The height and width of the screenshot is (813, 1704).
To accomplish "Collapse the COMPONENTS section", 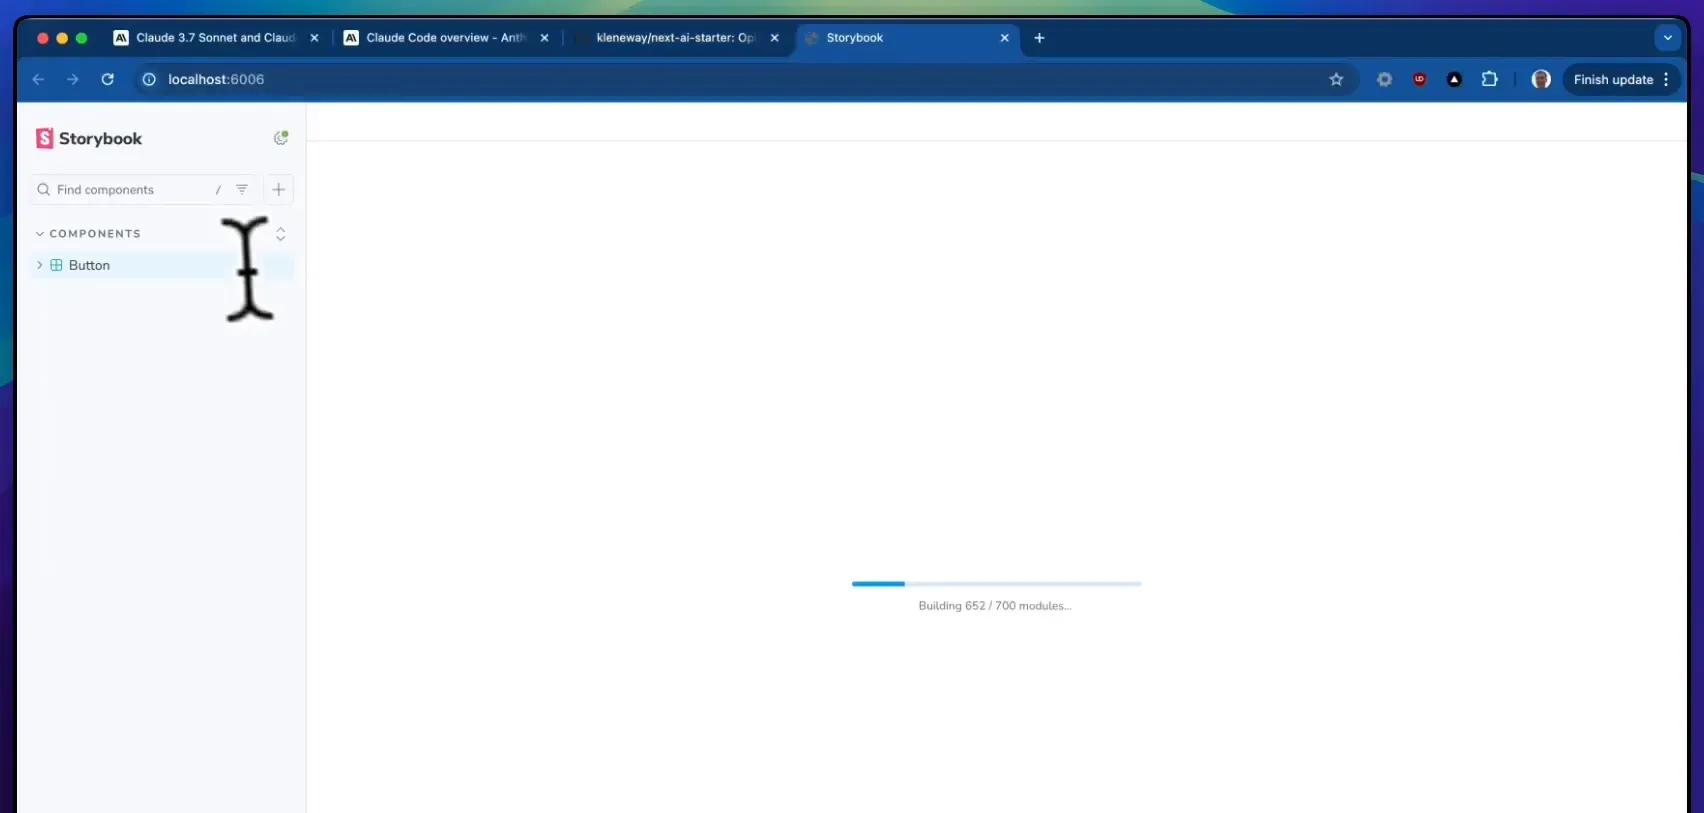I will pyautogui.click(x=88, y=234).
